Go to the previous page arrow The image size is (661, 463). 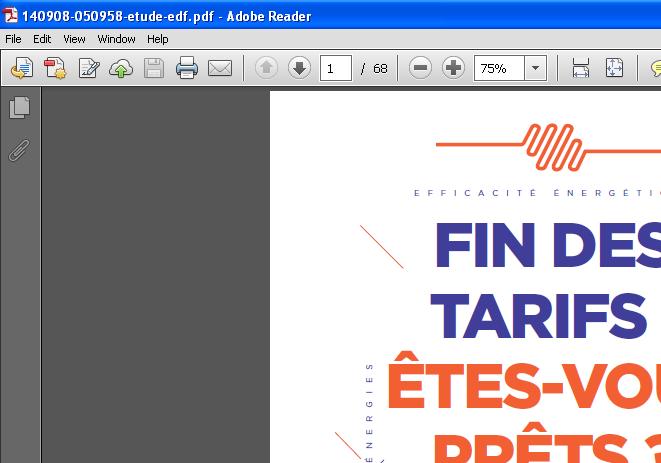266,68
